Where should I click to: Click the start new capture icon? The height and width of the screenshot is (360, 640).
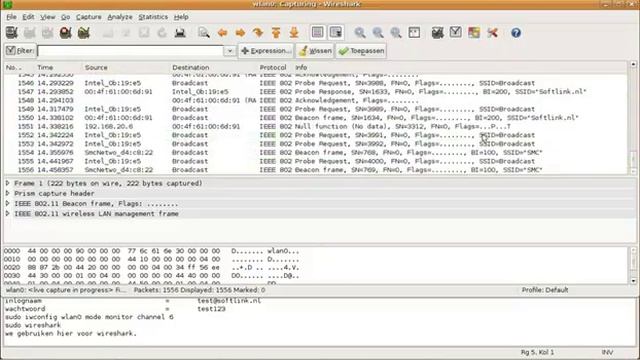[47, 33]
